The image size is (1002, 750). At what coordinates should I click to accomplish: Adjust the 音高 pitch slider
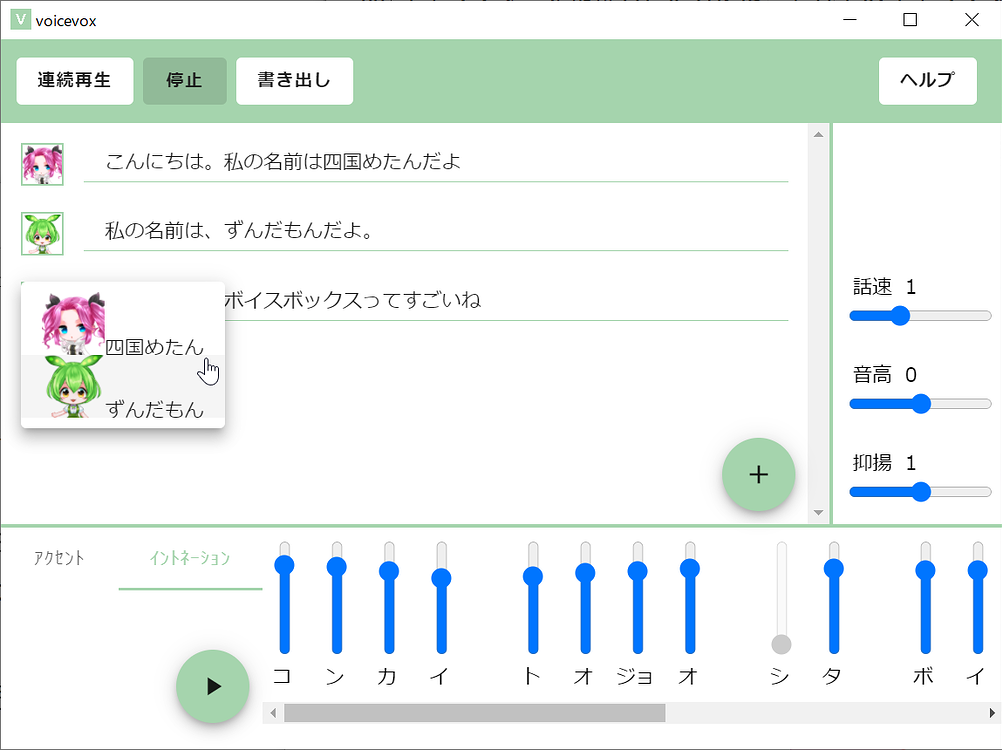click(x=919, y=403)
